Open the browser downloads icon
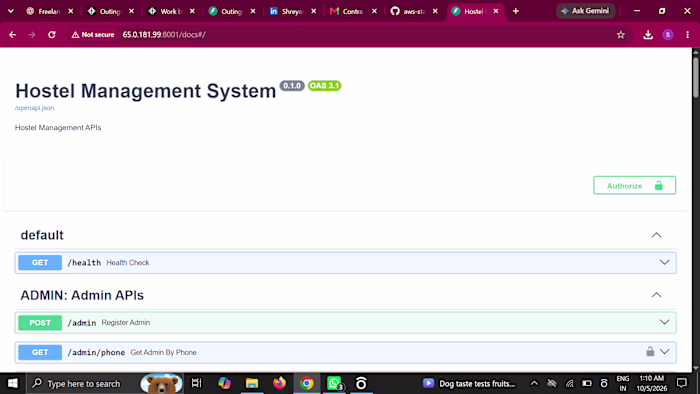Viewport: 700px width, 394px height. pyautogui.click(x=648, y=34)
